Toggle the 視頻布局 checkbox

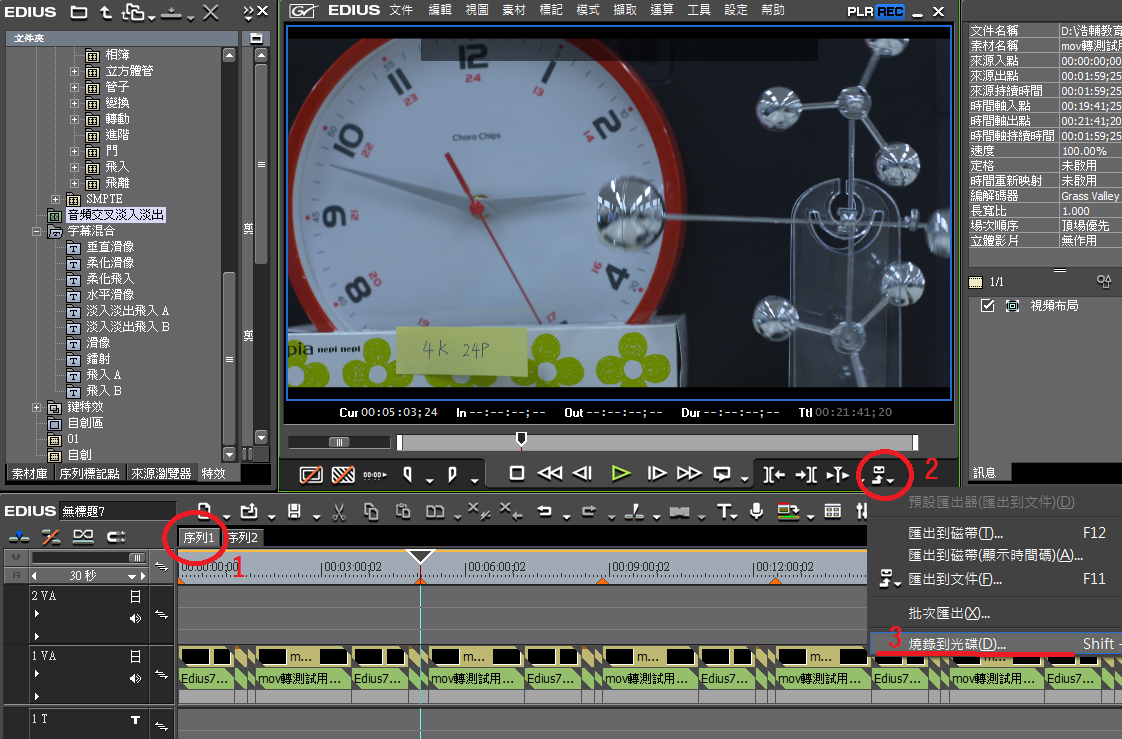tap(988, 306)
